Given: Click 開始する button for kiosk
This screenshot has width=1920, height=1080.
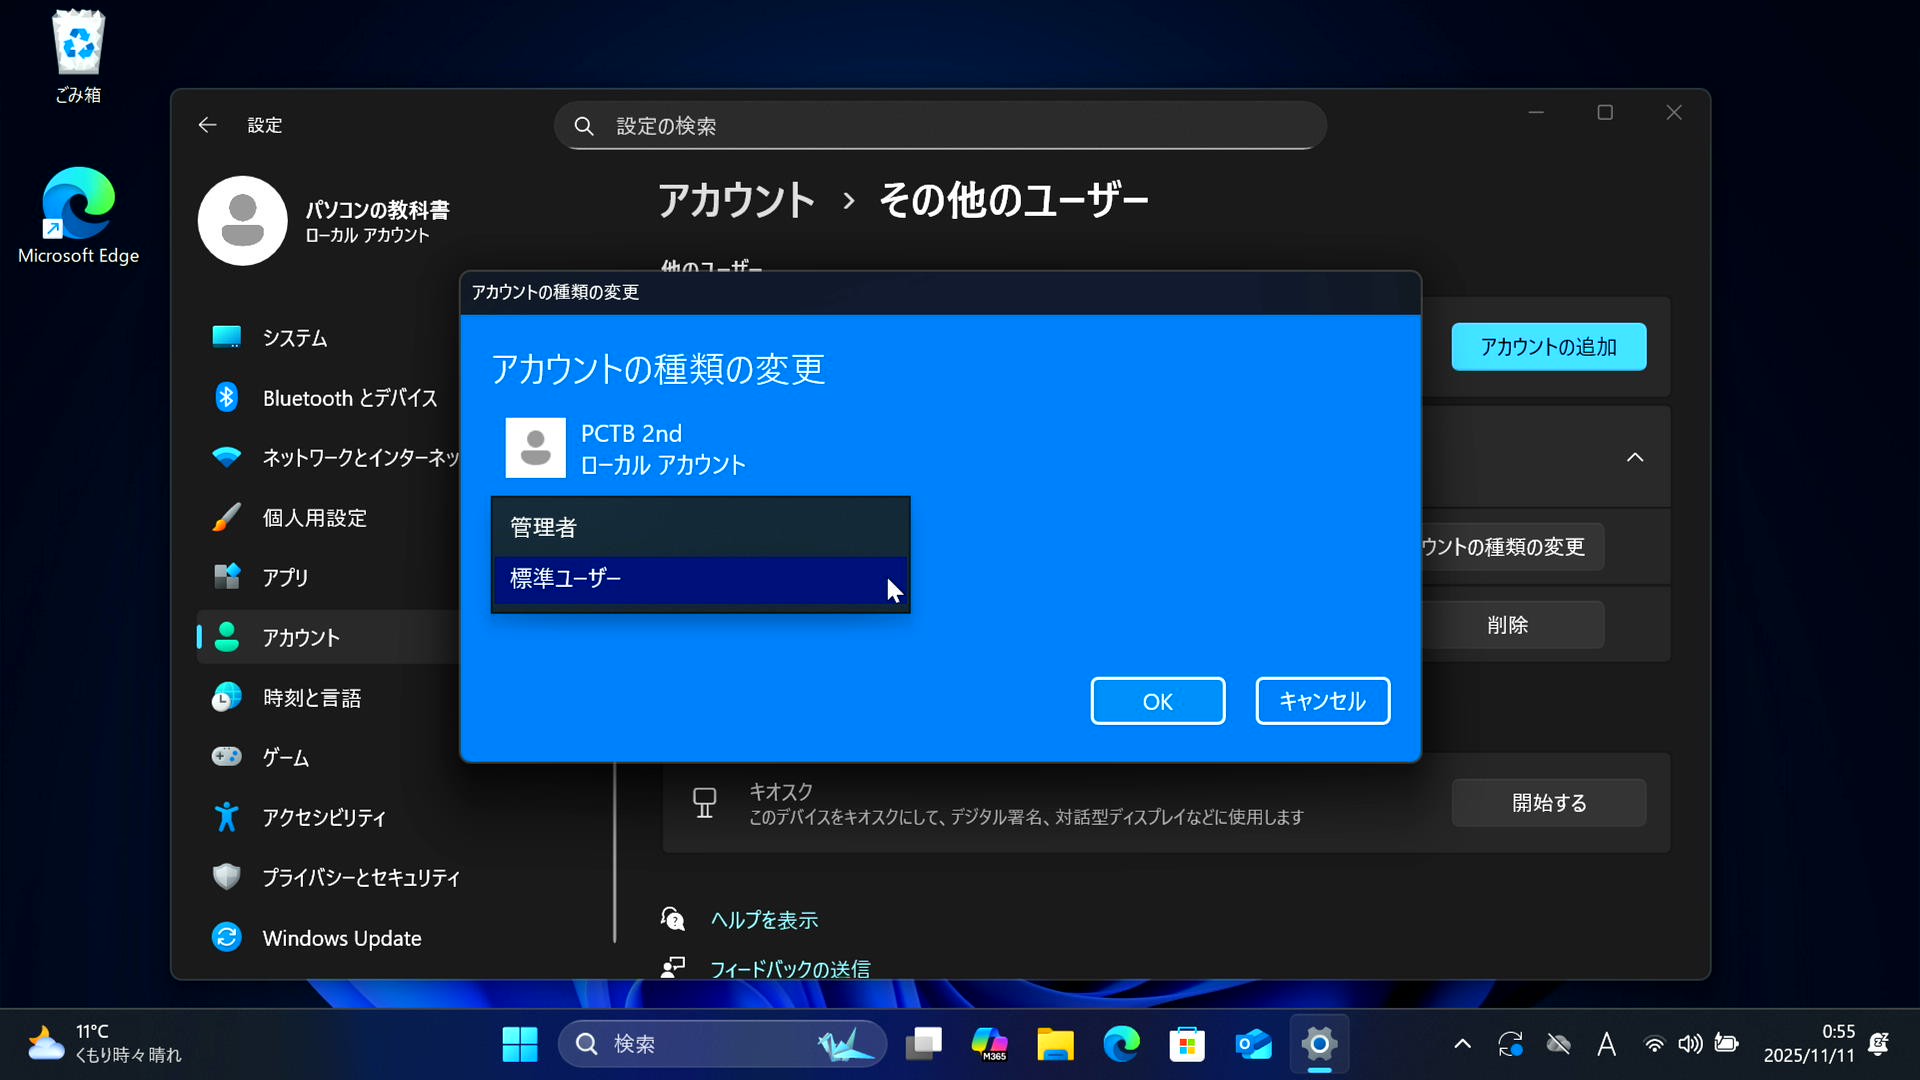Looking at the screenshot, I should pyautogui.click(x=1548, y=803).
